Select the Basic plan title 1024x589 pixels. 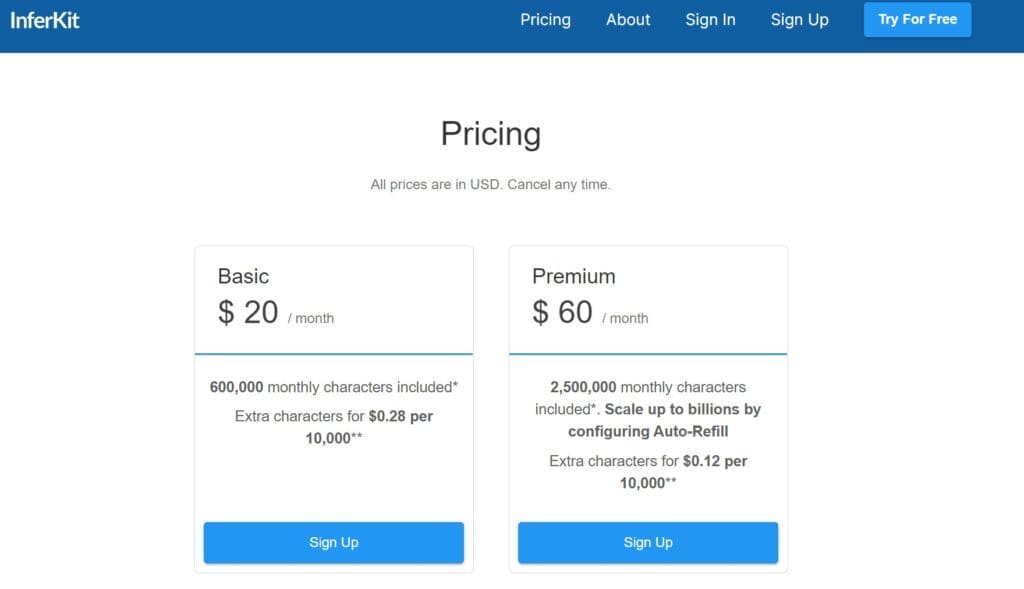pyautogui.click(x=243, y=276)
